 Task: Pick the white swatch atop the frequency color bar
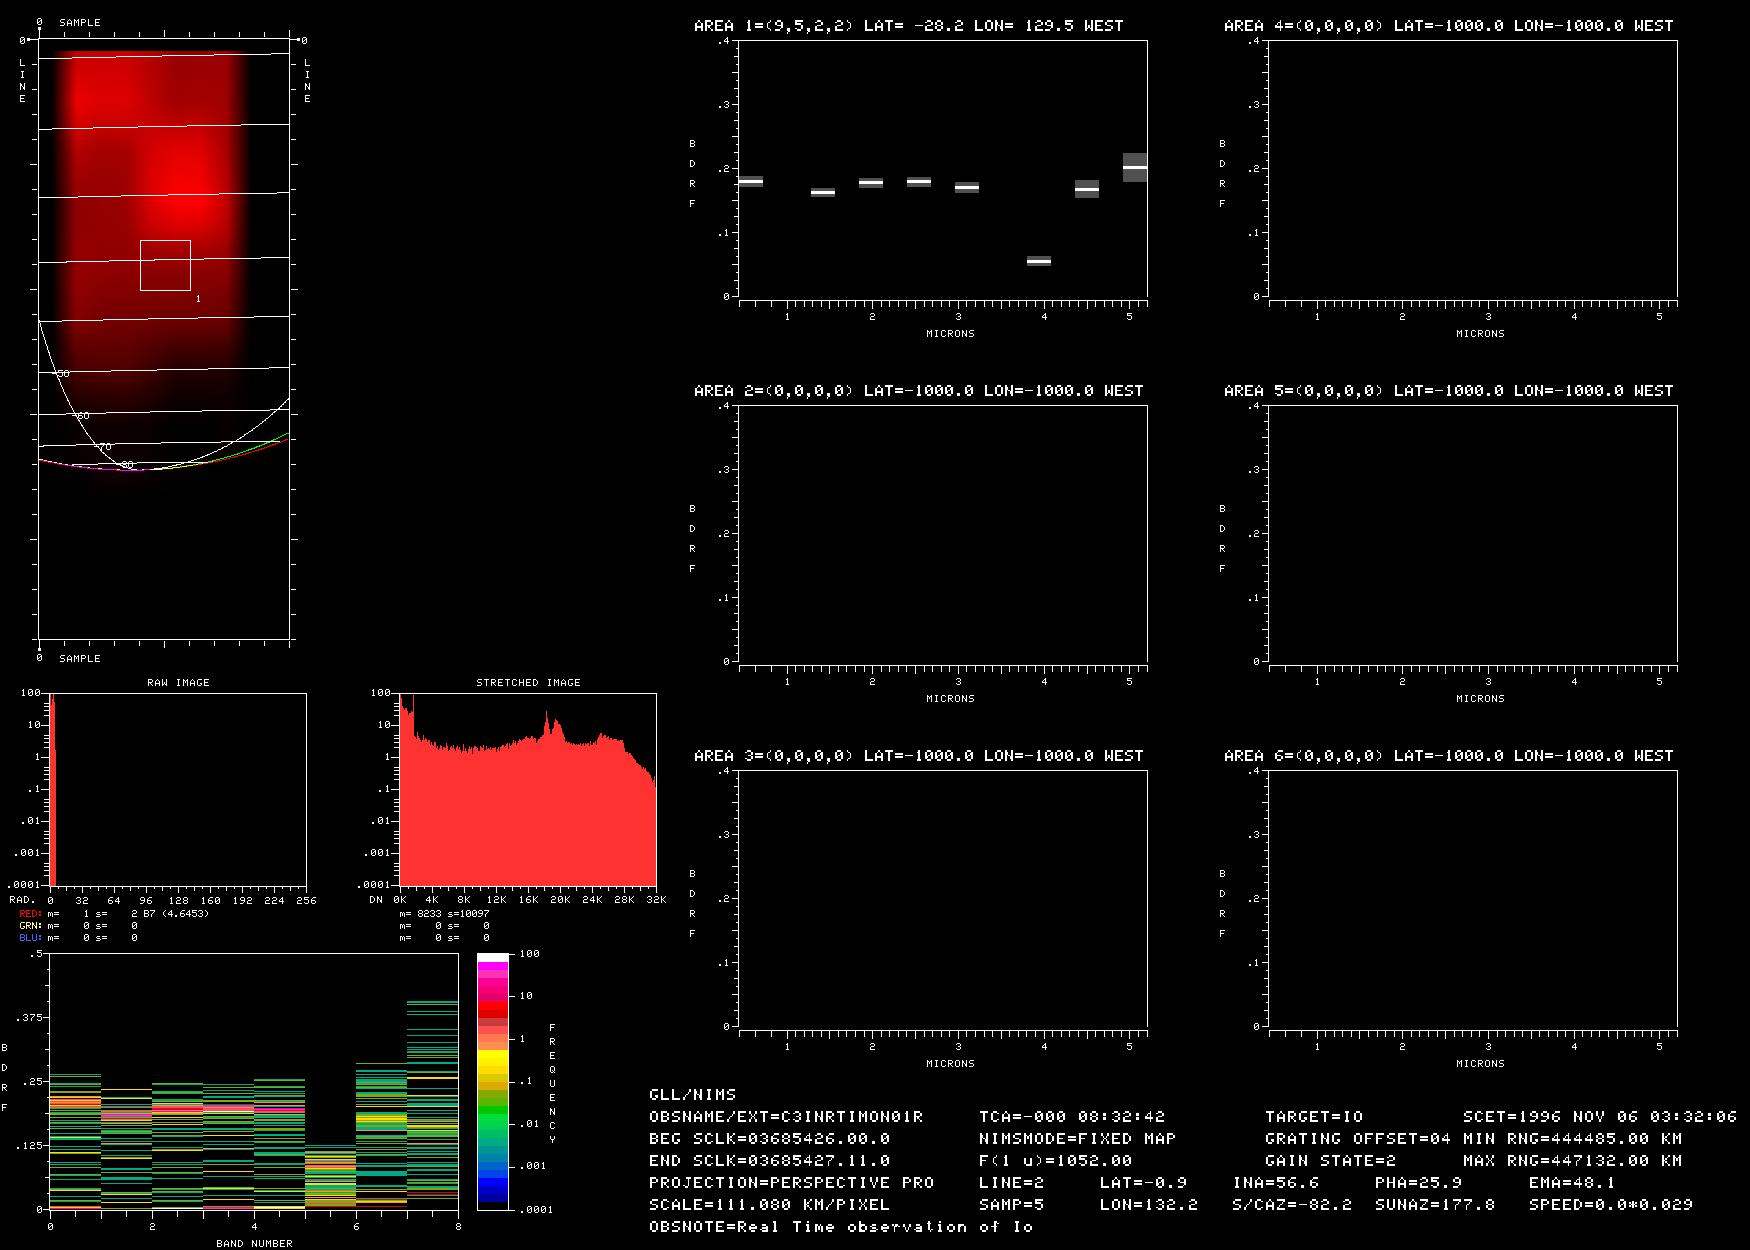coord(492,958)
